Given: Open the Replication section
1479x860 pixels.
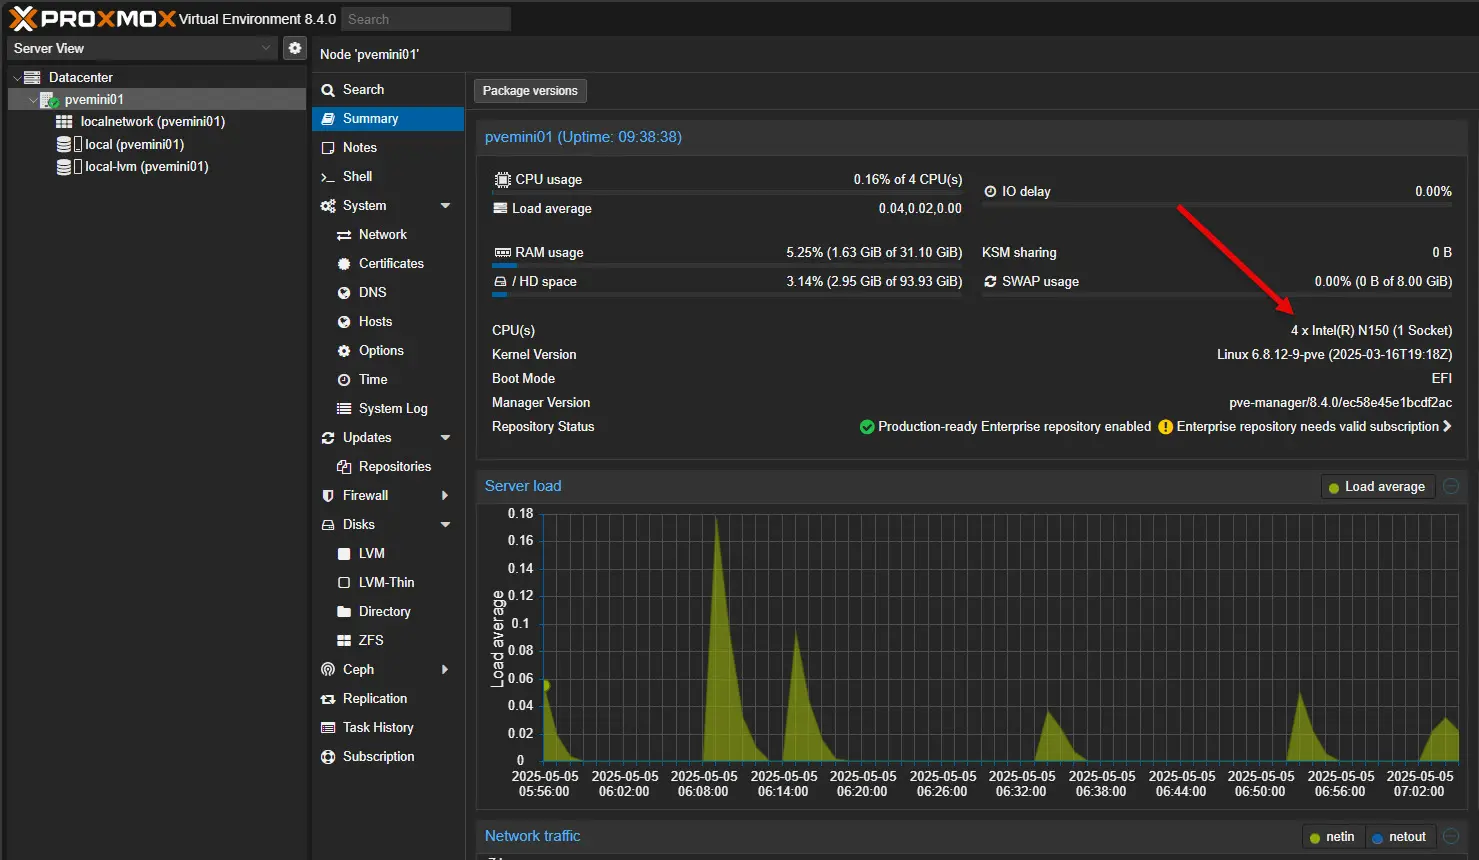Looking at the screenshot, I should (374, 698).
